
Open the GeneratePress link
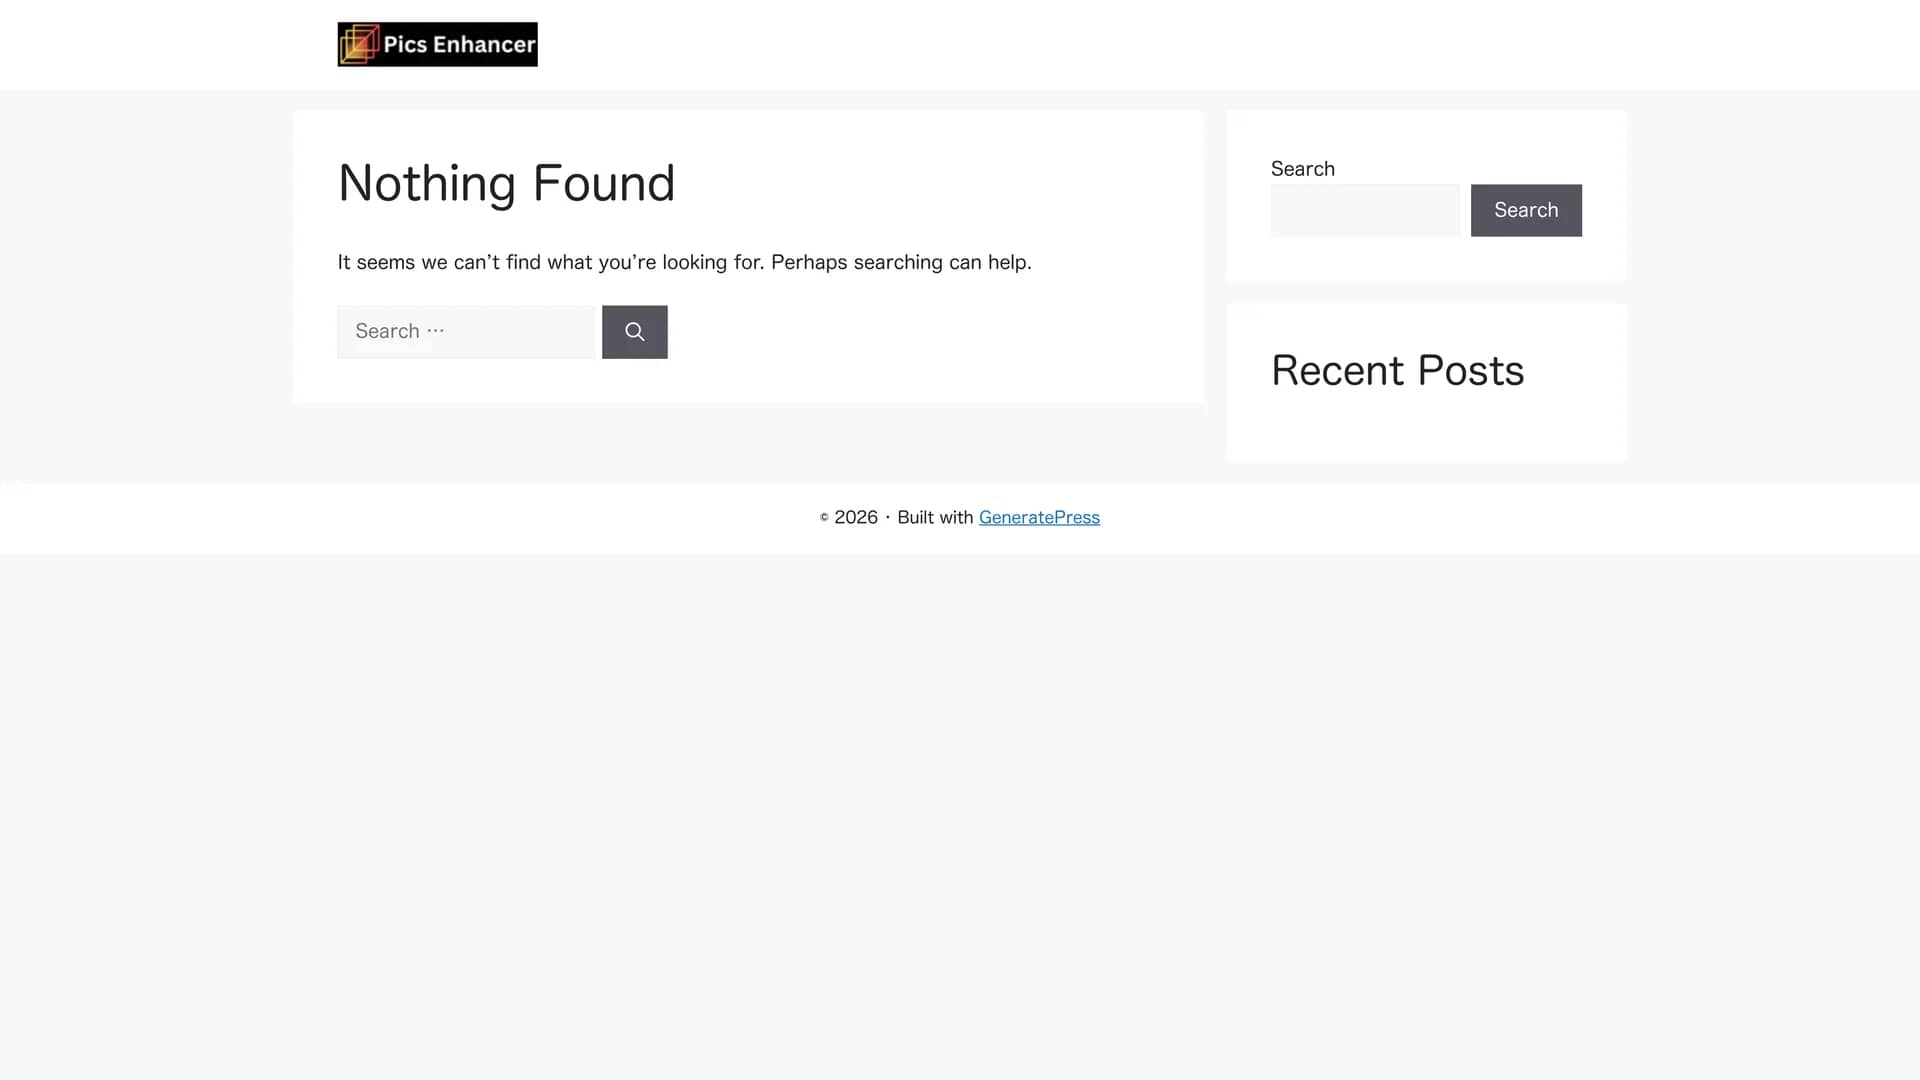pos(1039,517)
